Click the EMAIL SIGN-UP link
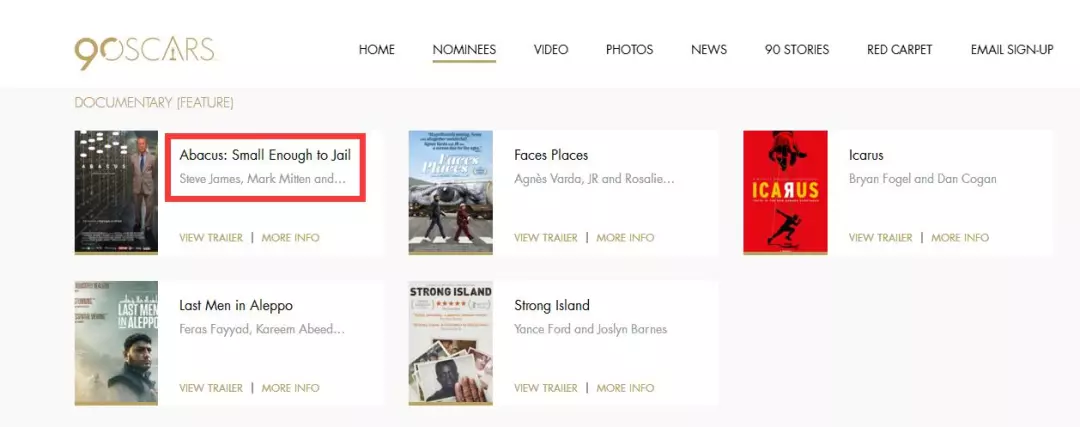The height and width of the screenshot is (427, 1080). (x=1012, y=50)
